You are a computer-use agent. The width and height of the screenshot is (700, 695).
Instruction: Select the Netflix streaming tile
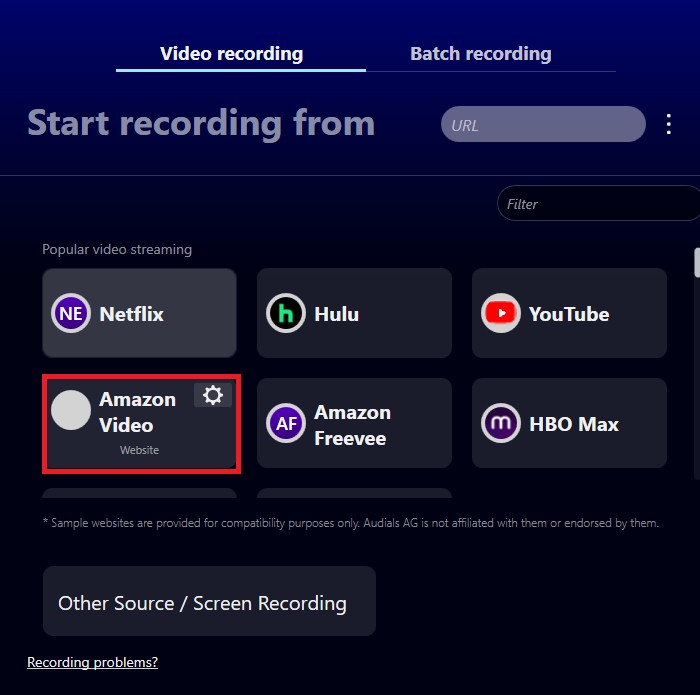(x=139, y=313)
